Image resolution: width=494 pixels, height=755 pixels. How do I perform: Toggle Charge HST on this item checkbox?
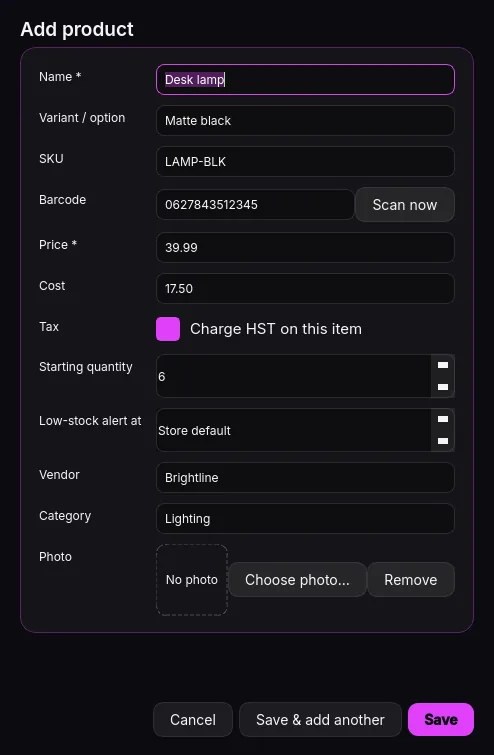(168, 329)
